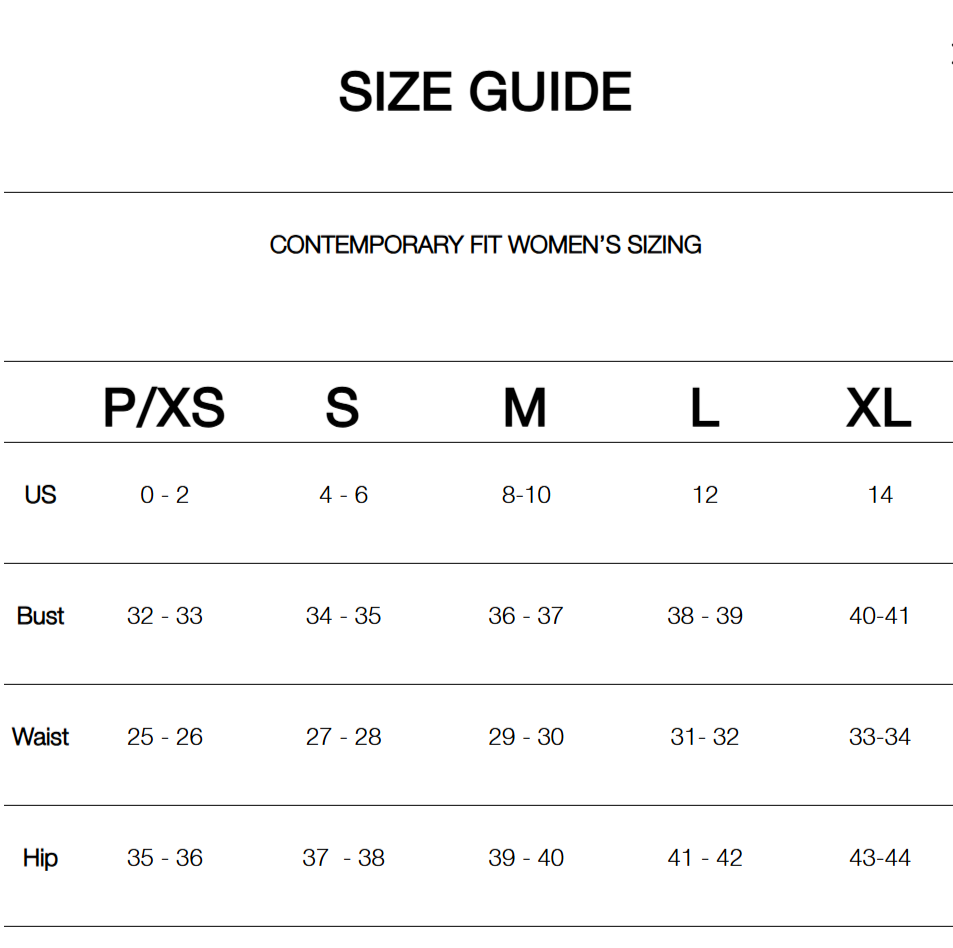
Task: Click the Hip row label
Action: click(40, 858)
